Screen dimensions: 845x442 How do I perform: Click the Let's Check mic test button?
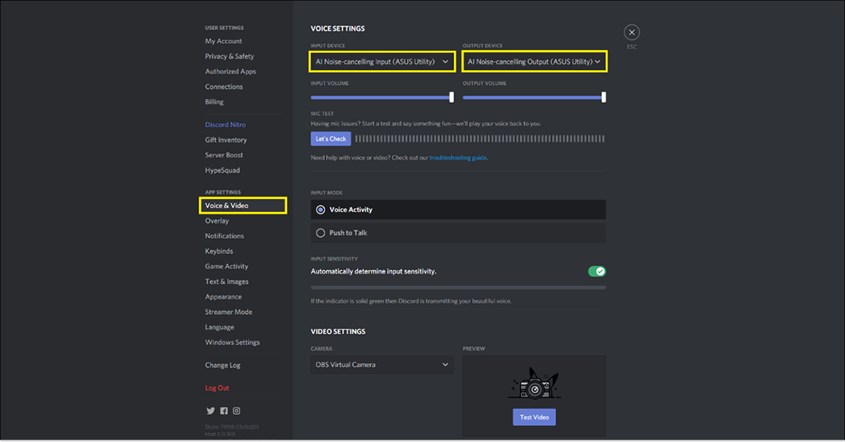click(331, 139)
